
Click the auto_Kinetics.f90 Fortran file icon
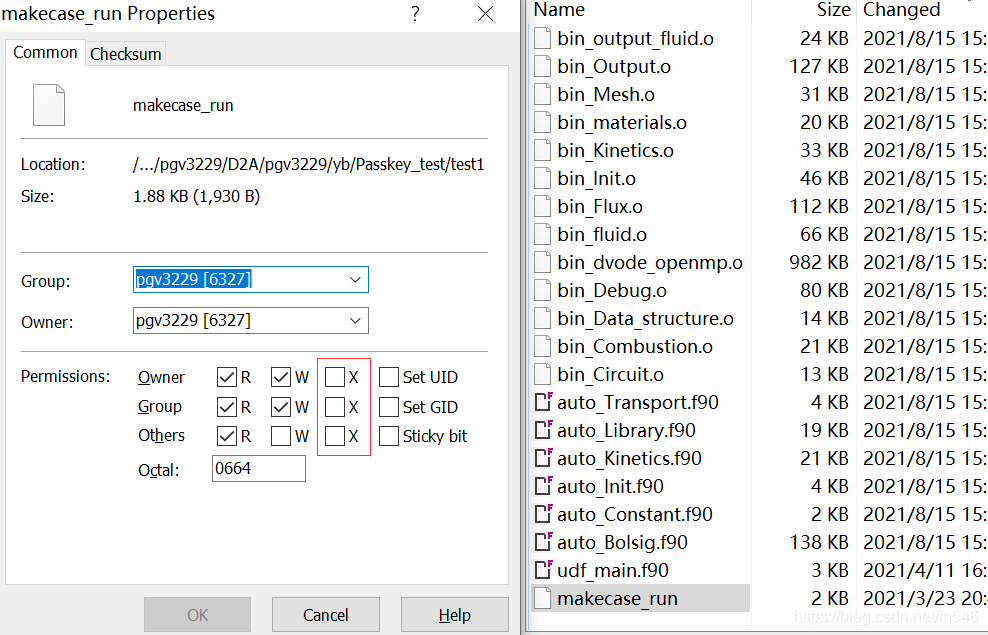[543, 458]
